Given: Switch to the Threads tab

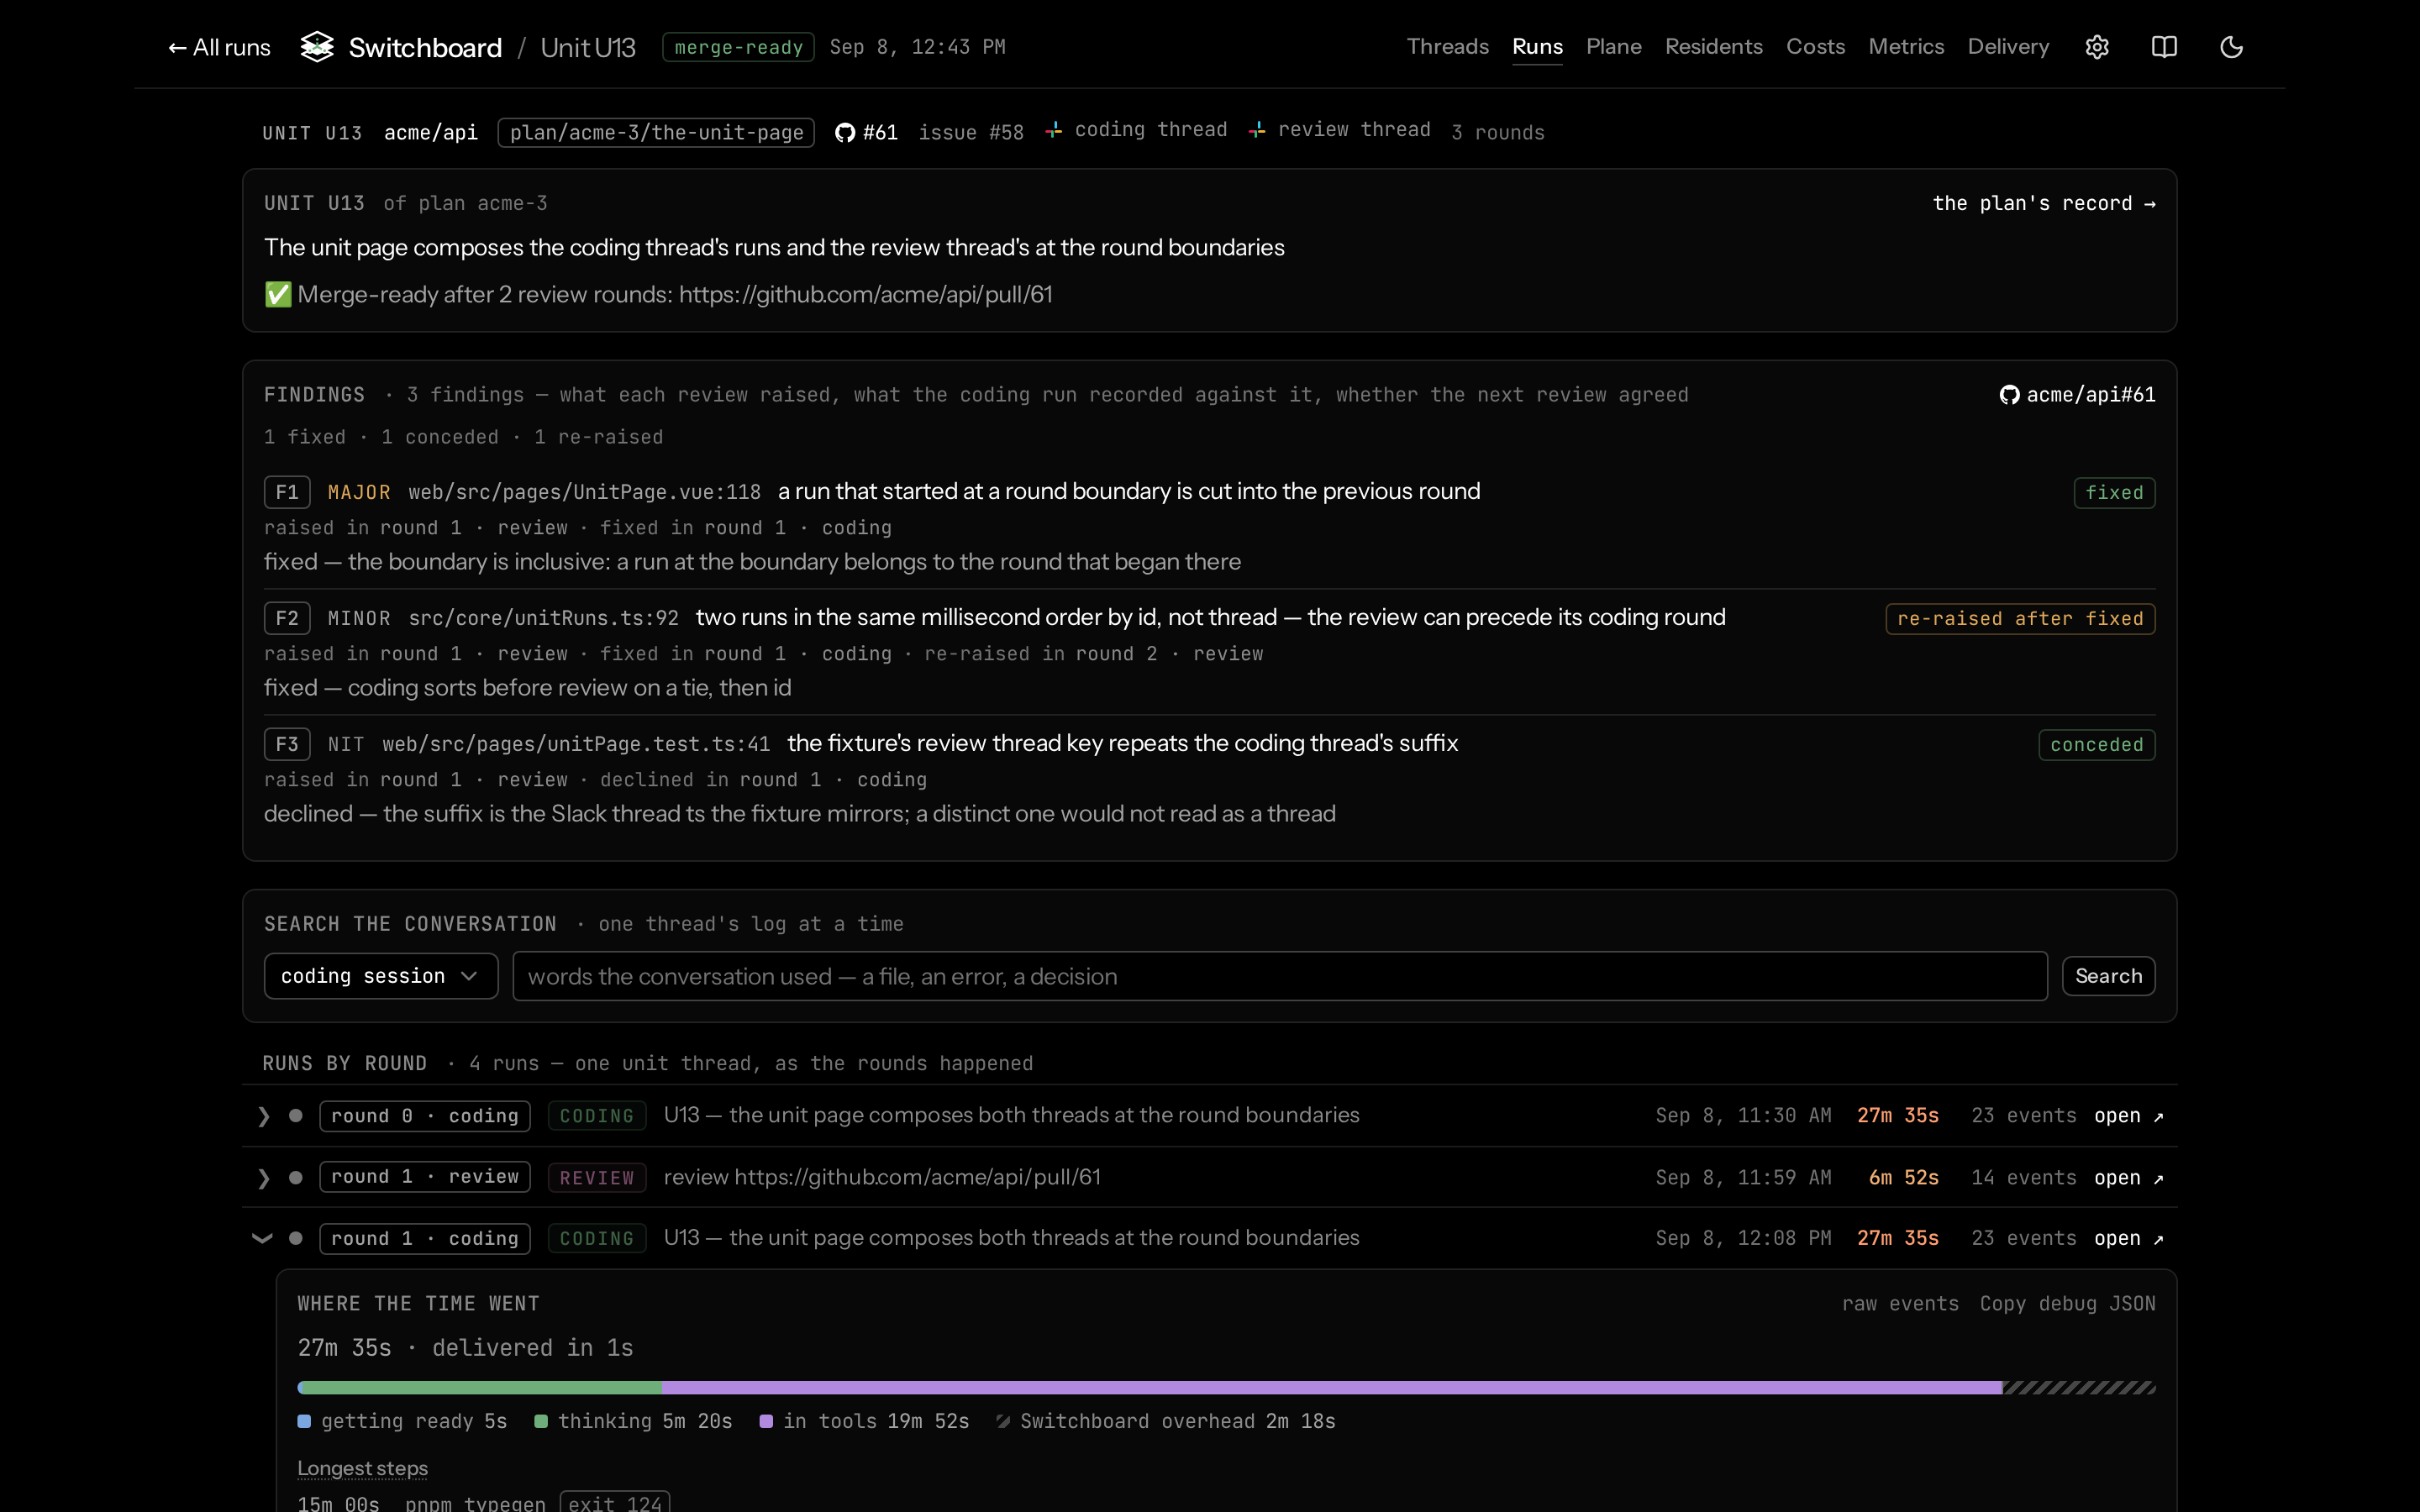Looking at the screenshot, I should pyautogui.click(x=1447, y=47).
